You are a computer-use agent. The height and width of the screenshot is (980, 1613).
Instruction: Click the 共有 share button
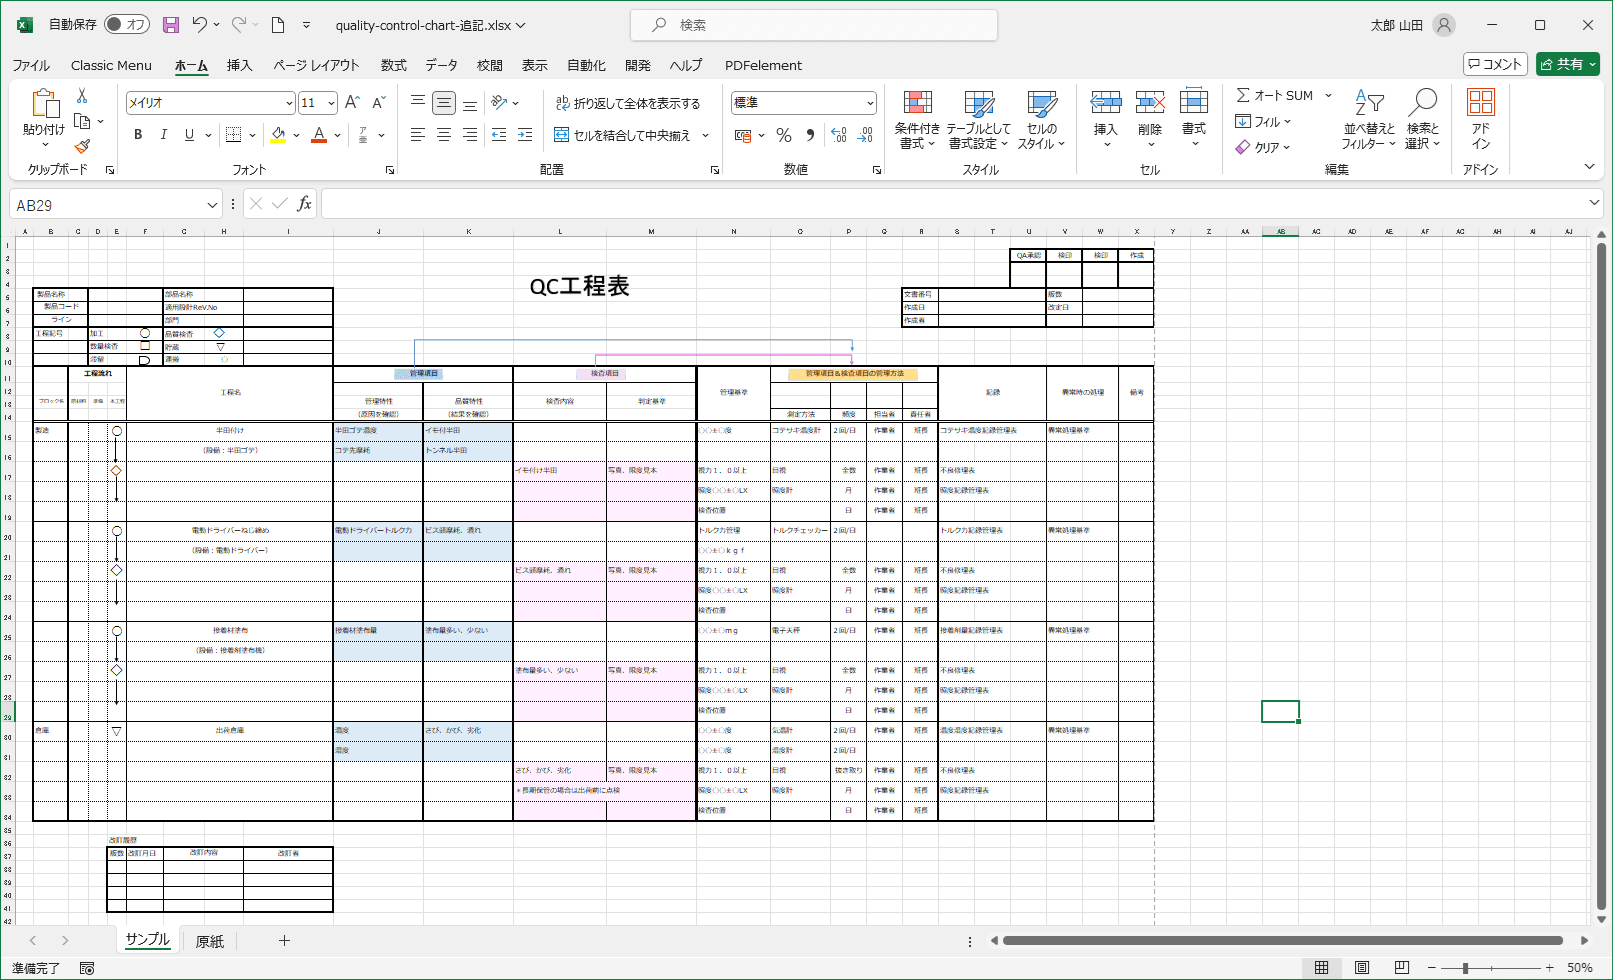click(1568, 64)
